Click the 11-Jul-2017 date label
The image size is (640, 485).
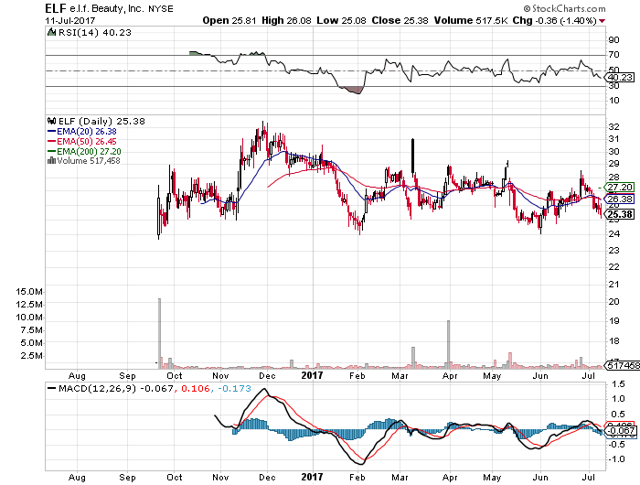tap(70, 20)
